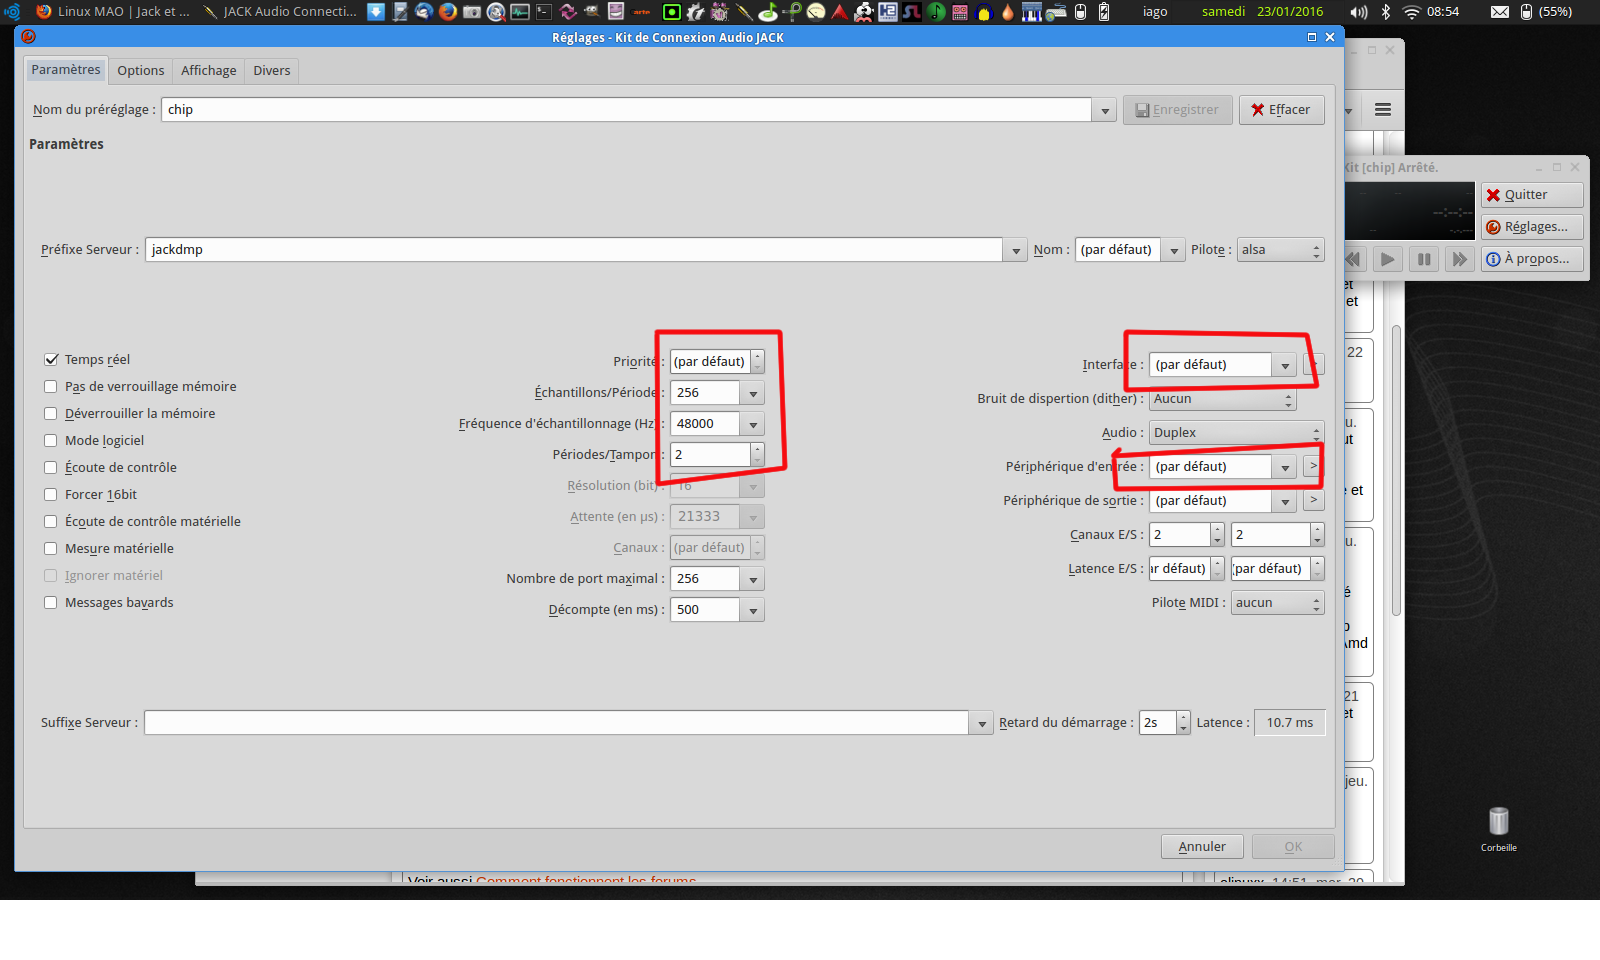Expand the Nom du préréglage dropdown arrow
Viewport: 1600px width, 960px height.
(x=1105, y=110)
